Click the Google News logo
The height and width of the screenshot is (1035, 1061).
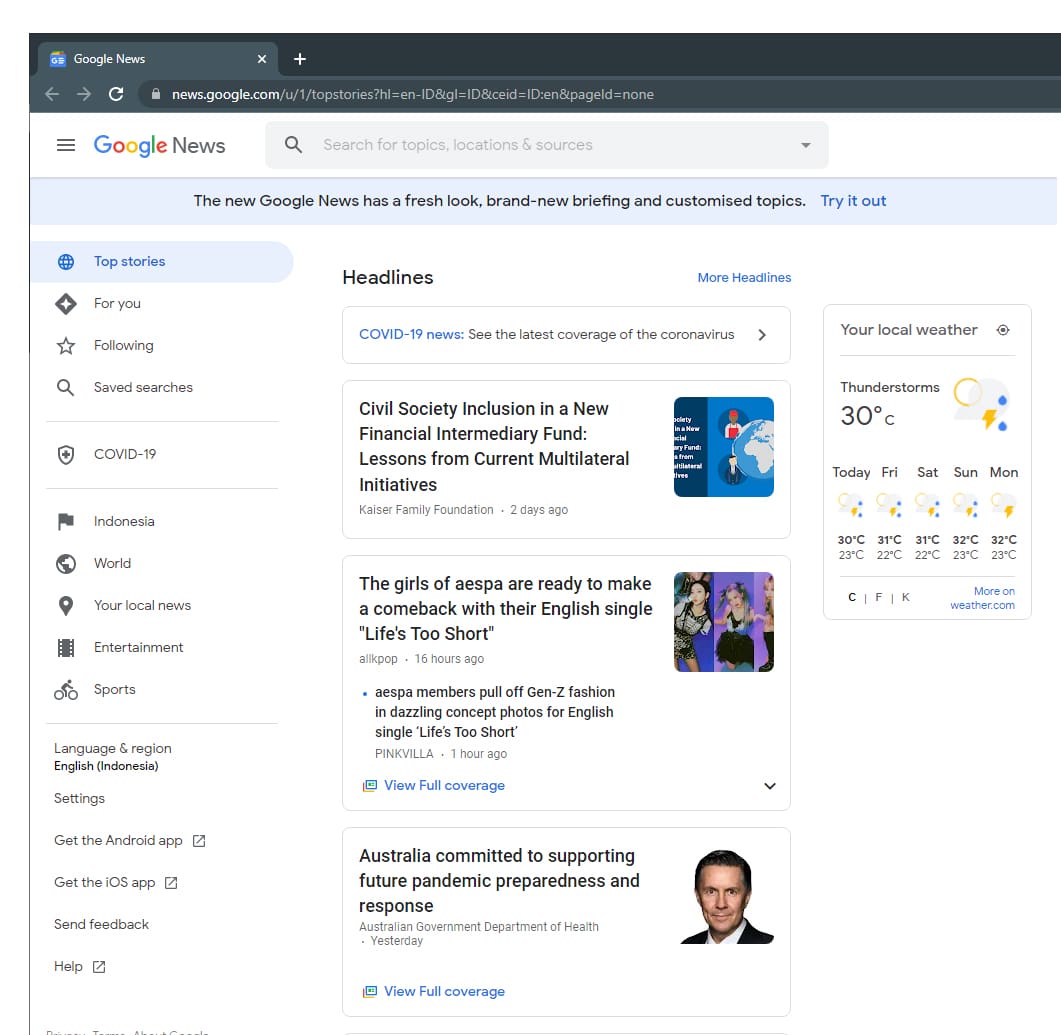(x=159, y=145)
